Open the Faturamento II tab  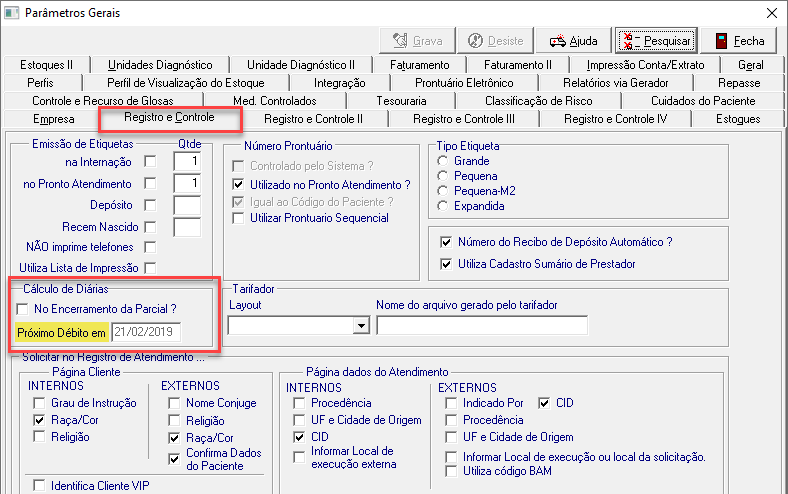click(518, 65)
